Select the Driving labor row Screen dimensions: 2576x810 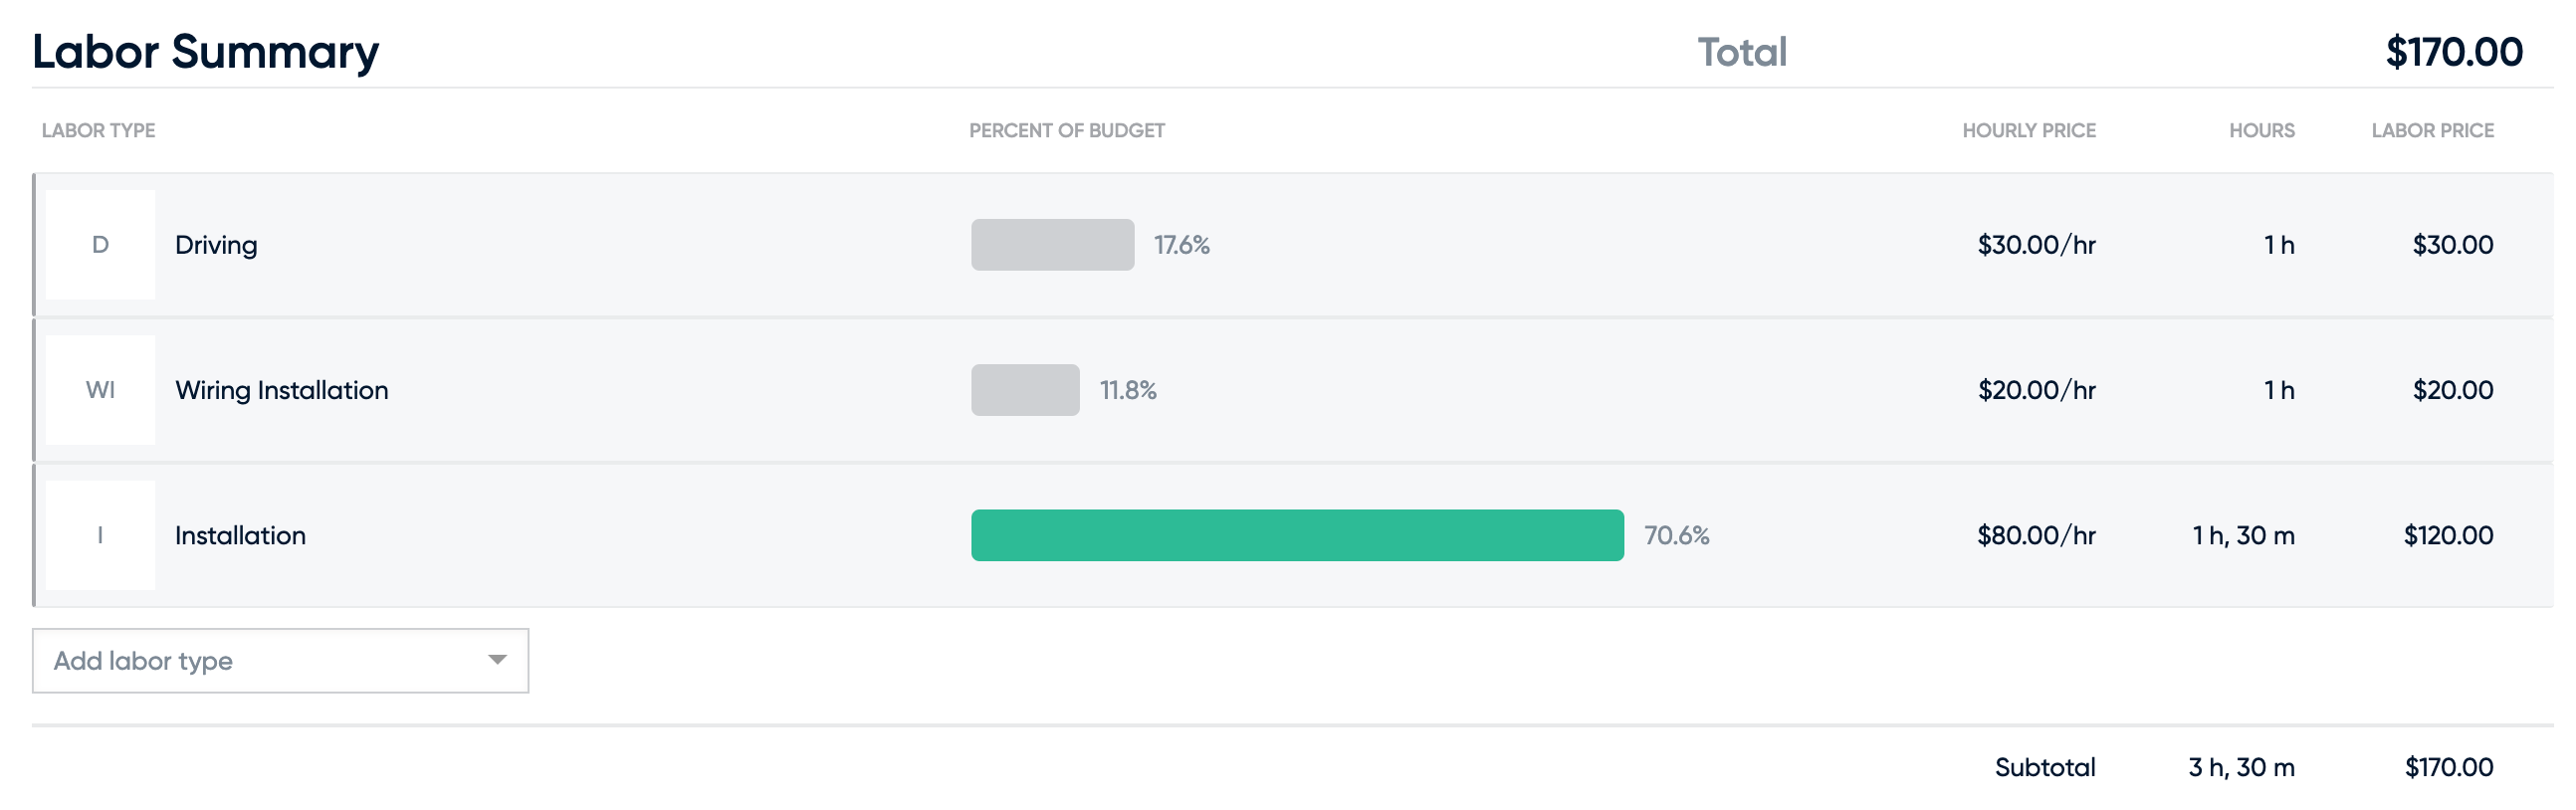pyautogui.click(x=1293, y=245)
